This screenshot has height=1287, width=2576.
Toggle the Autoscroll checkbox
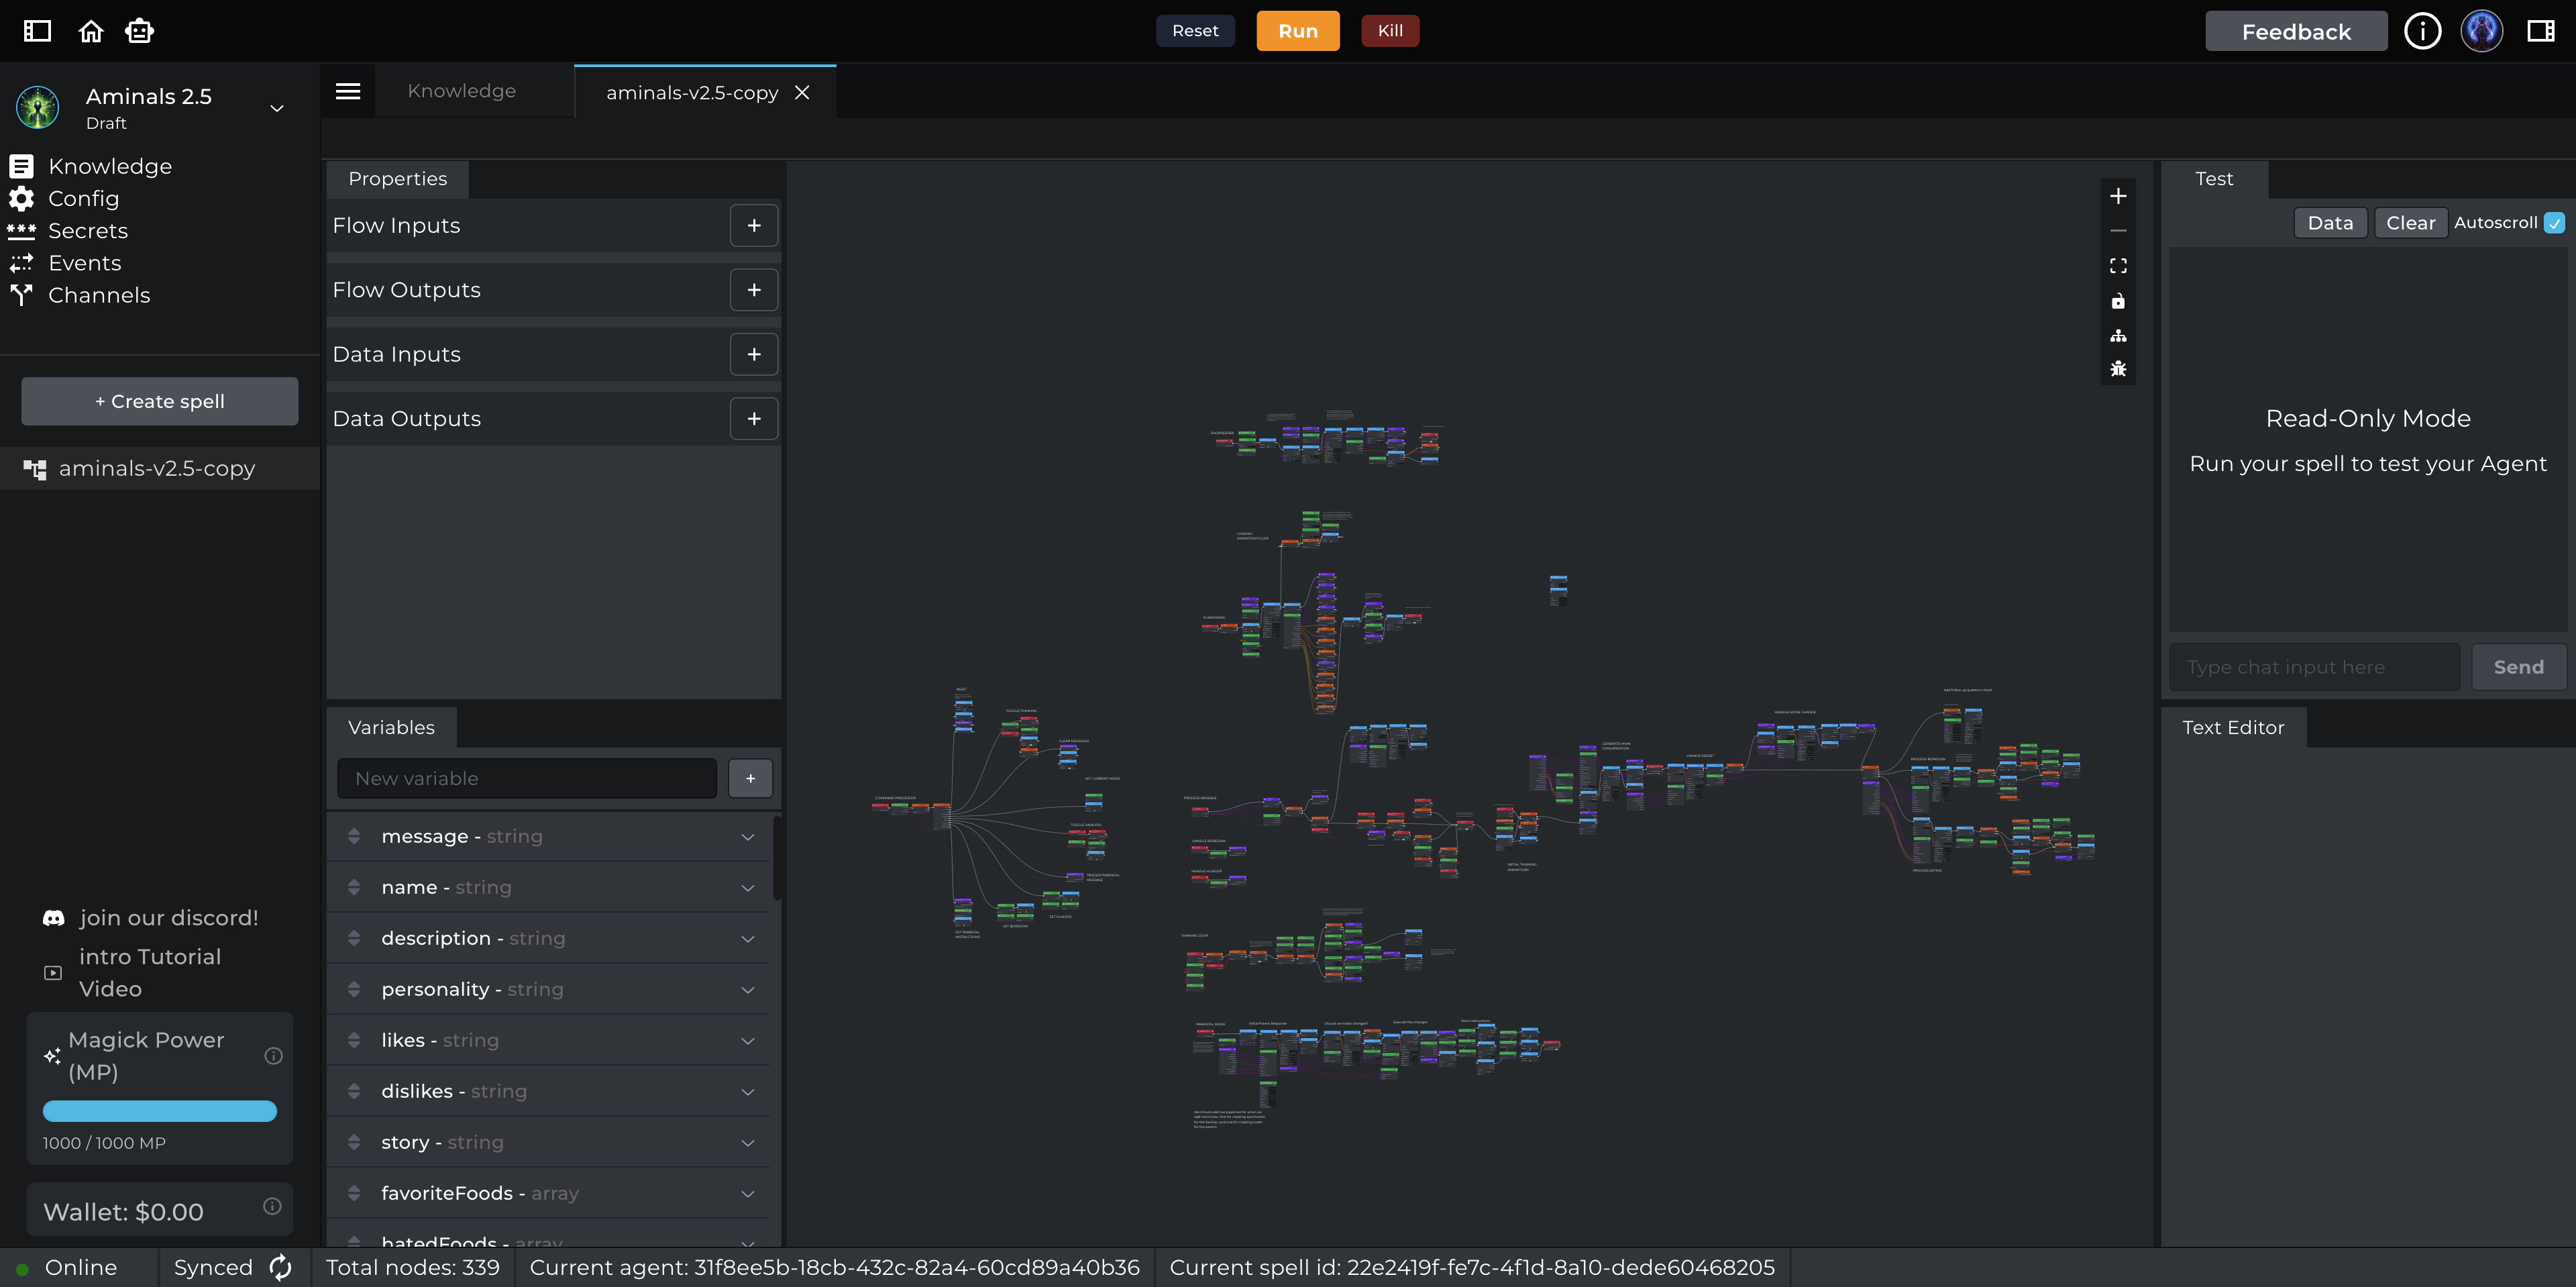click(x=2554, y=223)
